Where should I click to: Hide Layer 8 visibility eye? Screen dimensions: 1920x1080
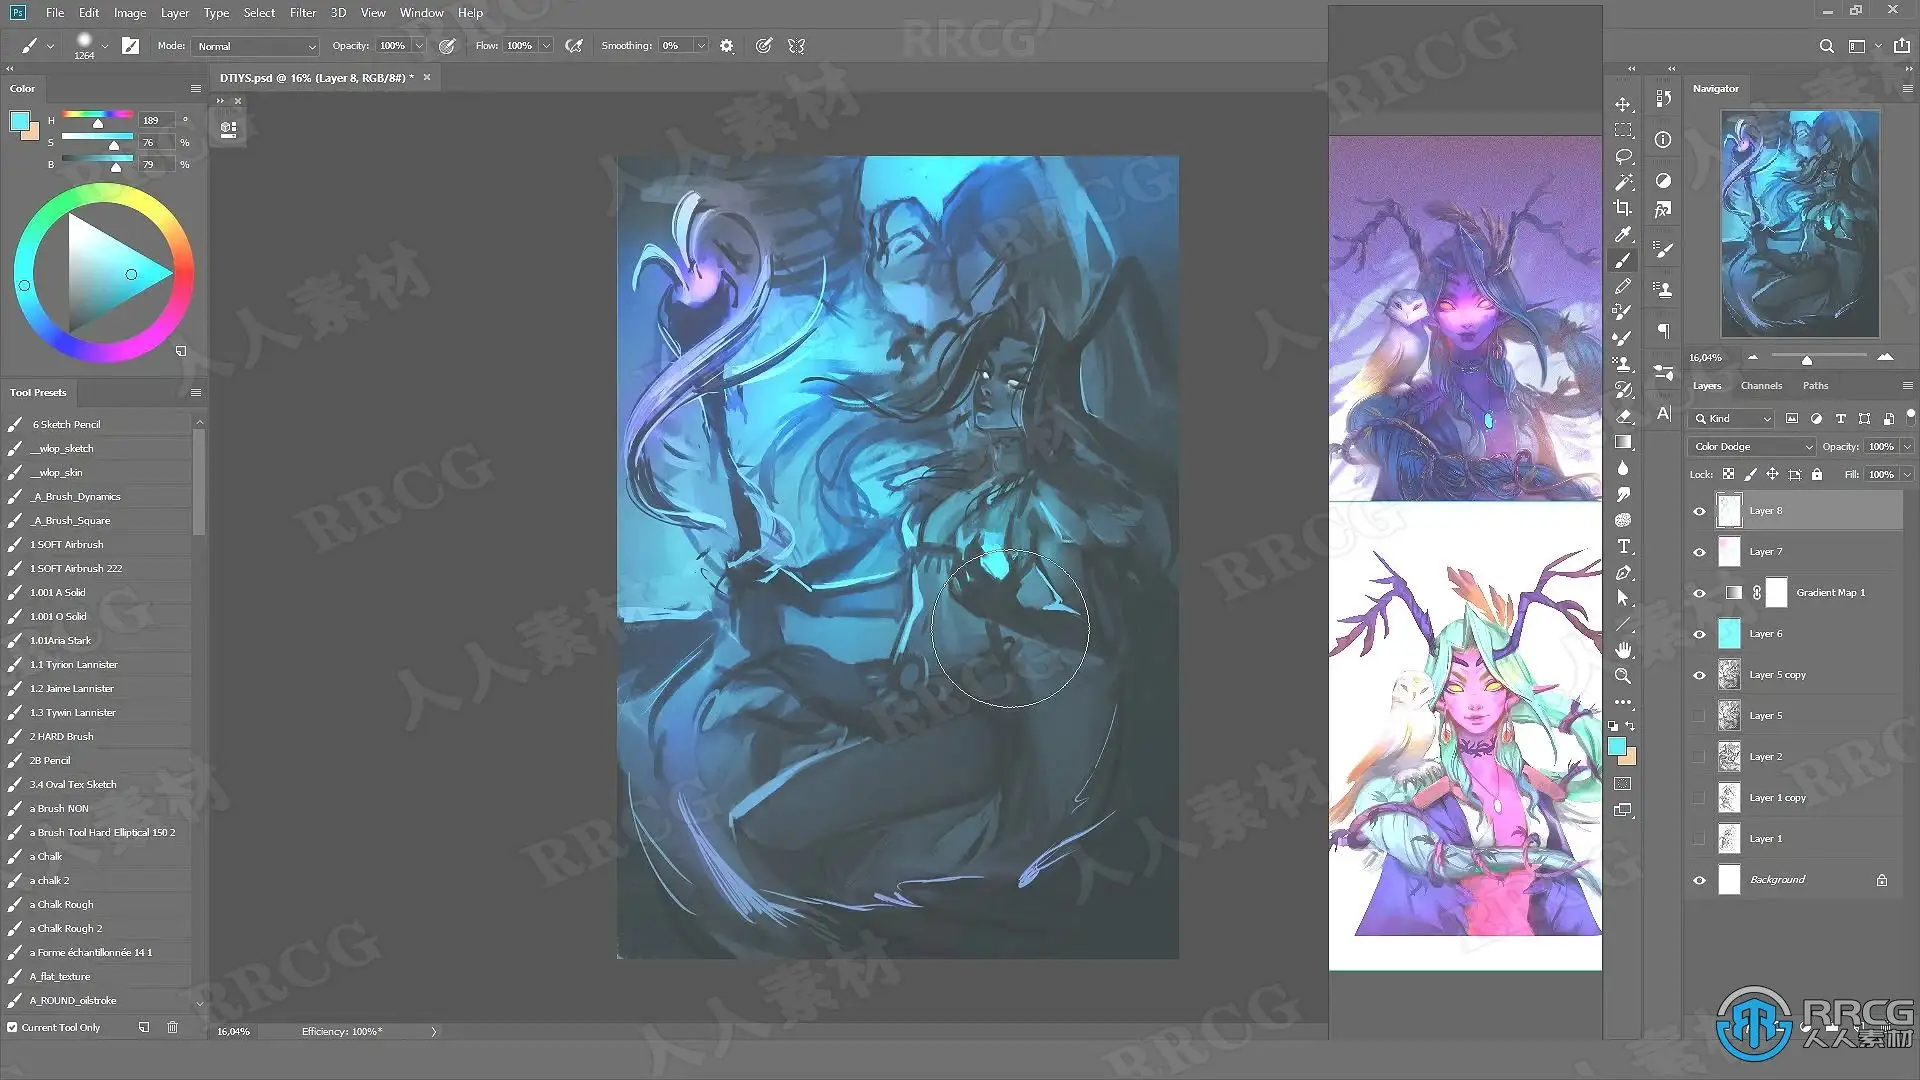[1699, 511]
